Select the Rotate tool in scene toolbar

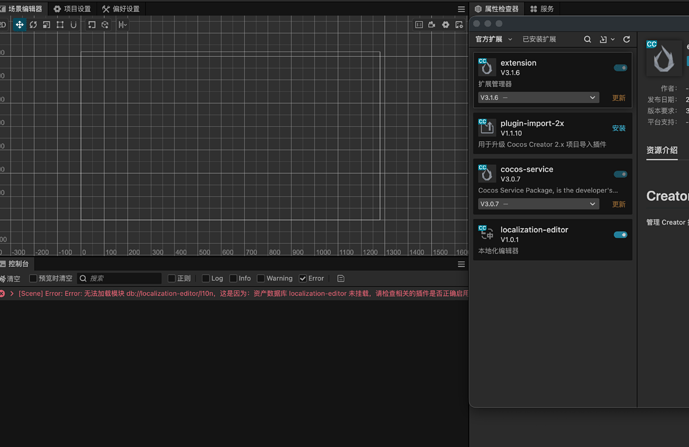pyautogui.click(x=33, y=25)
